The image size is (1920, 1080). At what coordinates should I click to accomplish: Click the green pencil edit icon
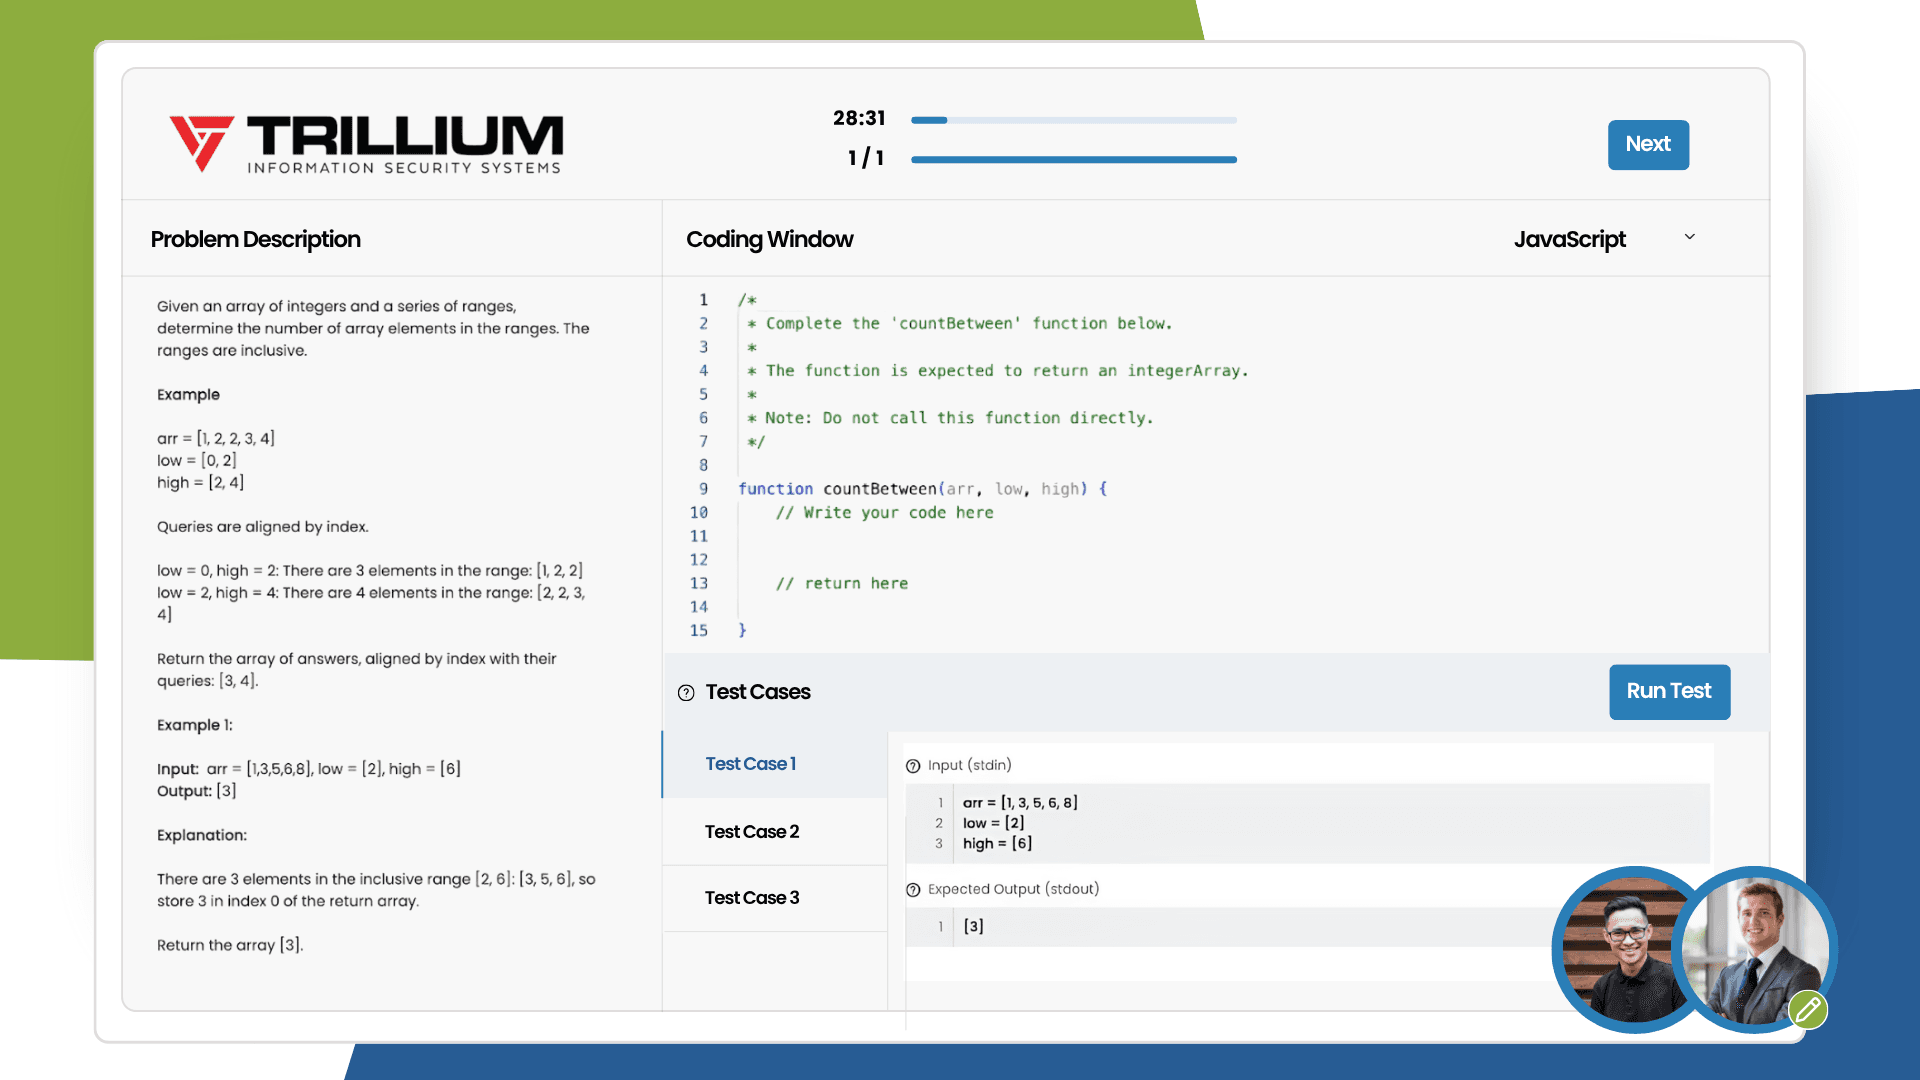[x=1809, y=1011]
